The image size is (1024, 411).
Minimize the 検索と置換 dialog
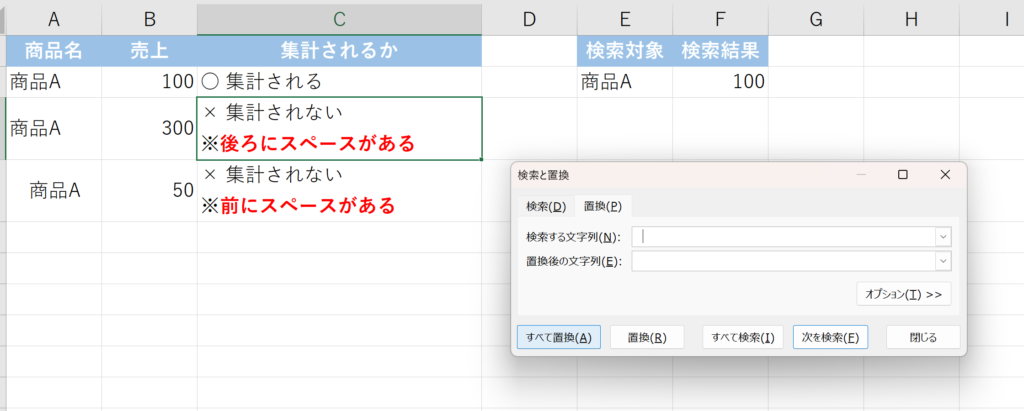pos(860,175)
